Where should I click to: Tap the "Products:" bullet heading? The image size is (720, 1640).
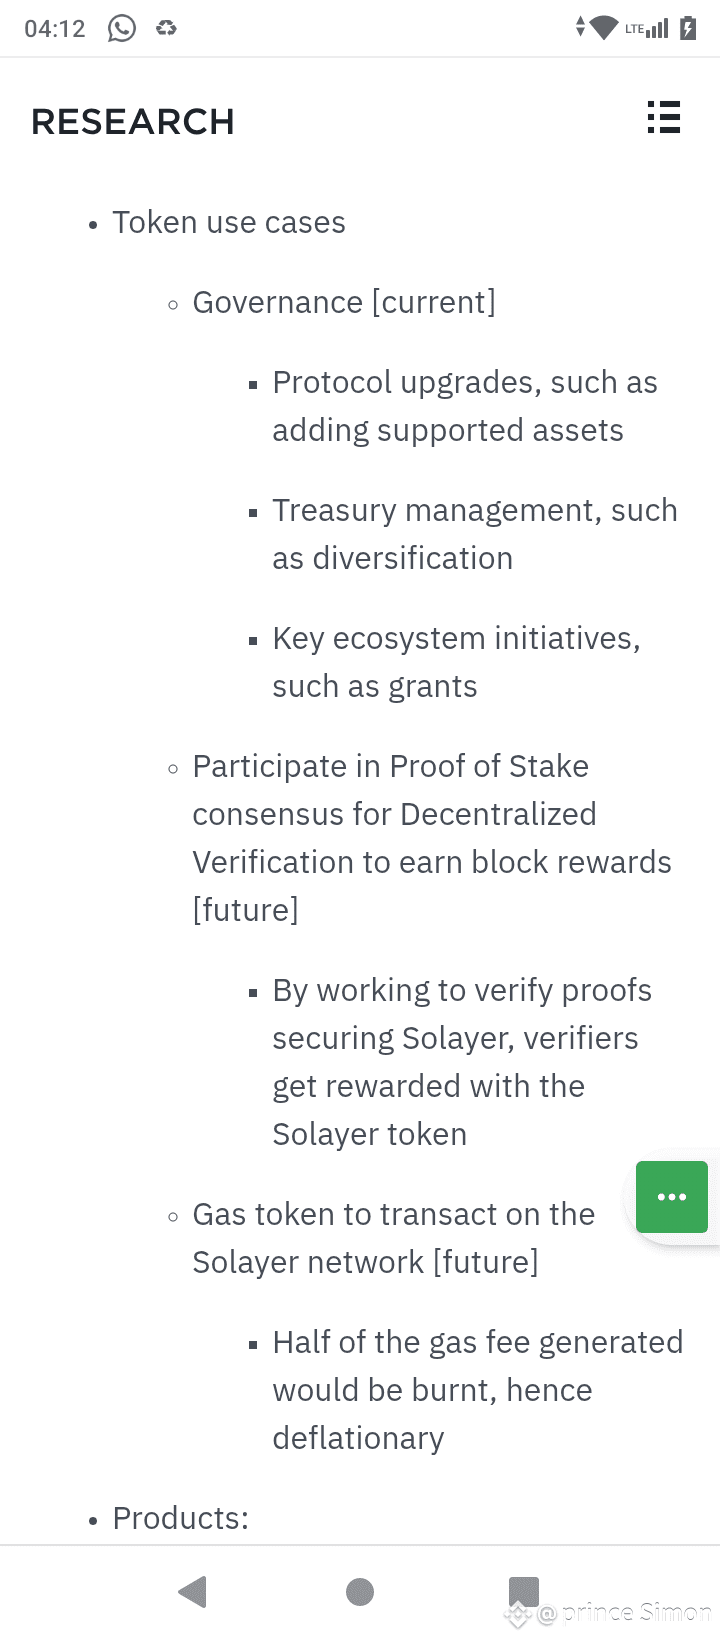pyautogui.click(x=181, y=1518)
